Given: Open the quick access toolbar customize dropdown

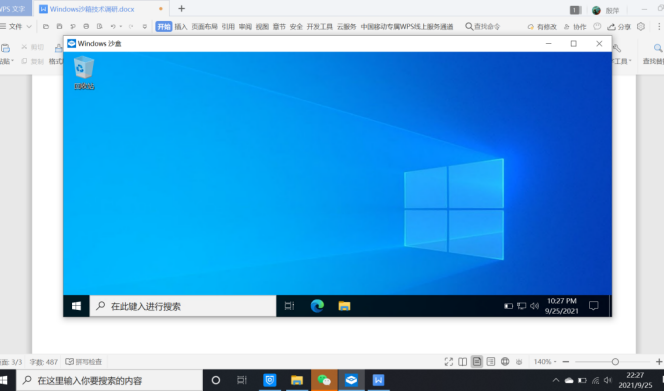Looking at the screenshot, I should click(x=145, y=26).
